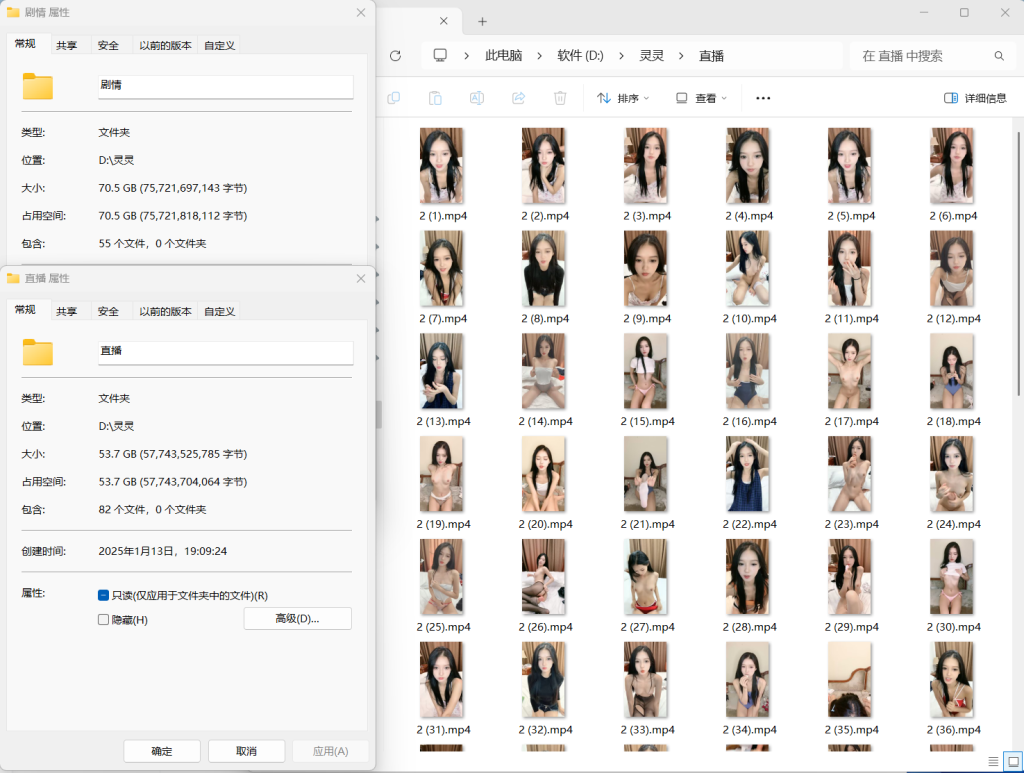Open 安全 tab in 剧情 属性 dialog
The height and width of the screenshot is (773, 1024).
pos(108,46)
